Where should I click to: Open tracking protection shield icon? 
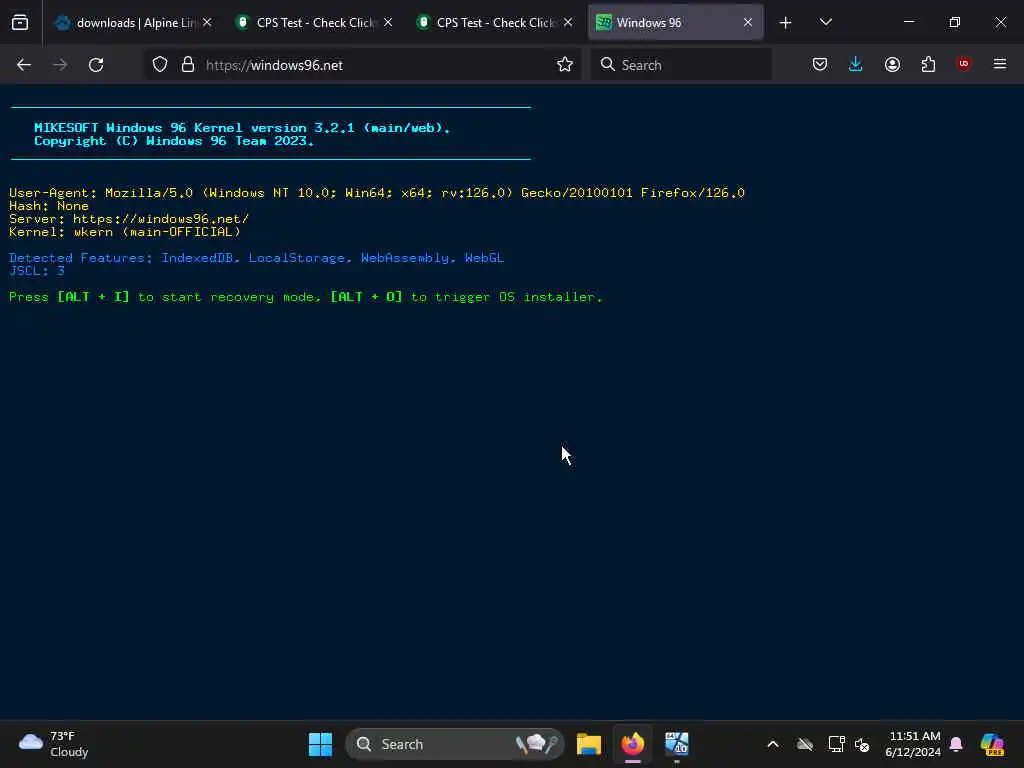point(160,65)
